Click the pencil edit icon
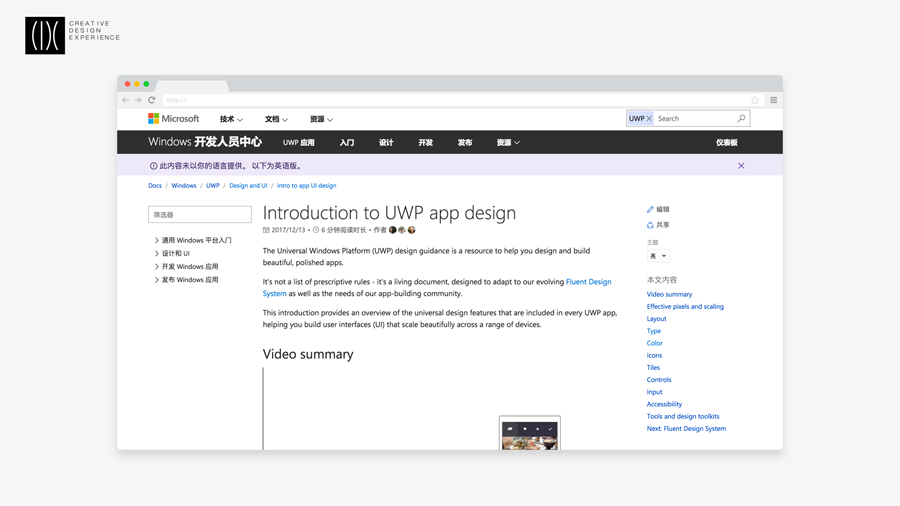Image resolution: width=900 pixels, height=506 pixels. [x=650, y=209]
